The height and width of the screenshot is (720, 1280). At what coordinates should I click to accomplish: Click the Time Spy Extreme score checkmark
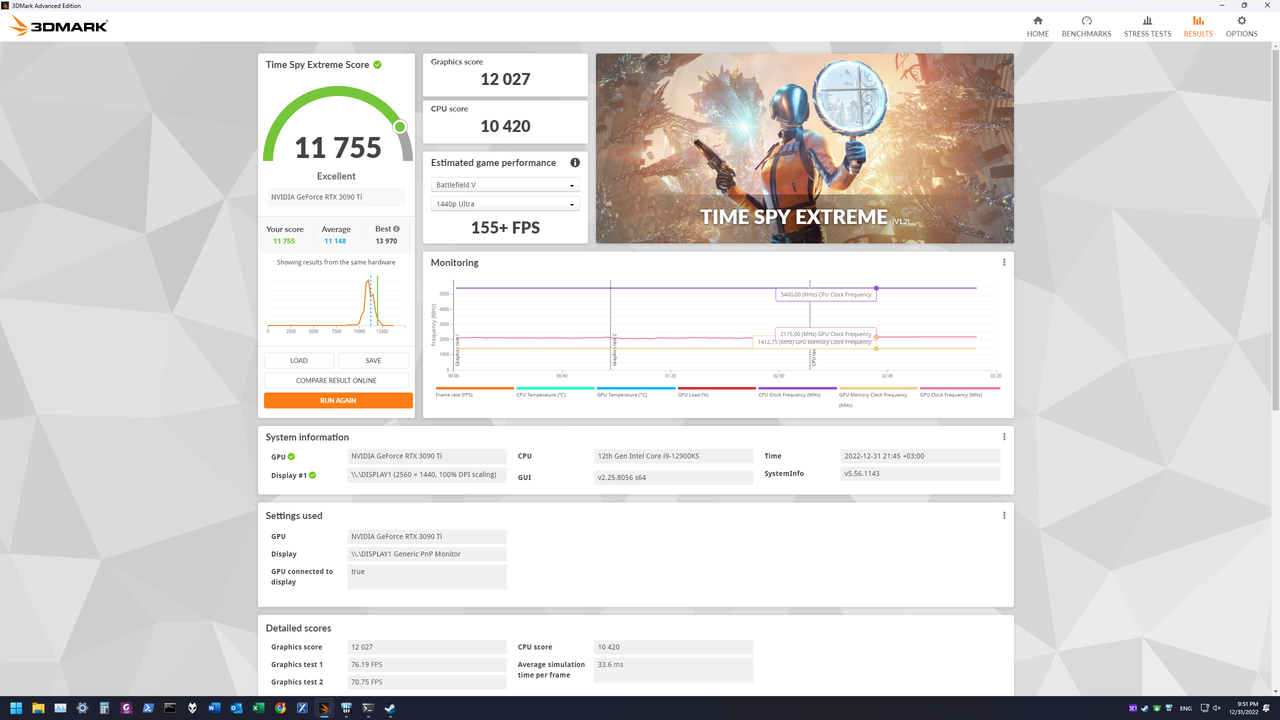pos(378,64)
